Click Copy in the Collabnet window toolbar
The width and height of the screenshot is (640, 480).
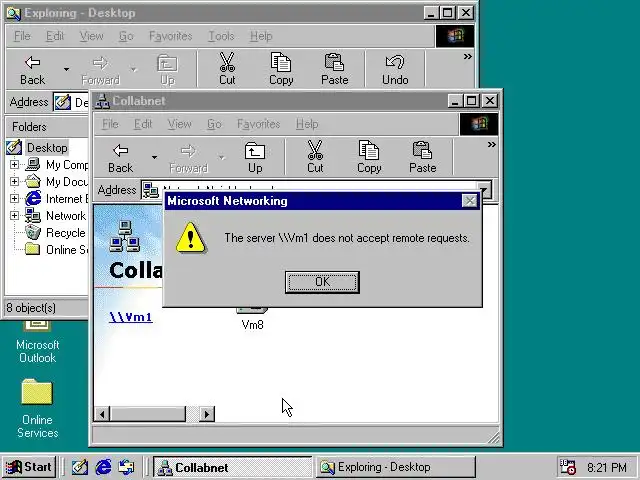click(369, 158)
